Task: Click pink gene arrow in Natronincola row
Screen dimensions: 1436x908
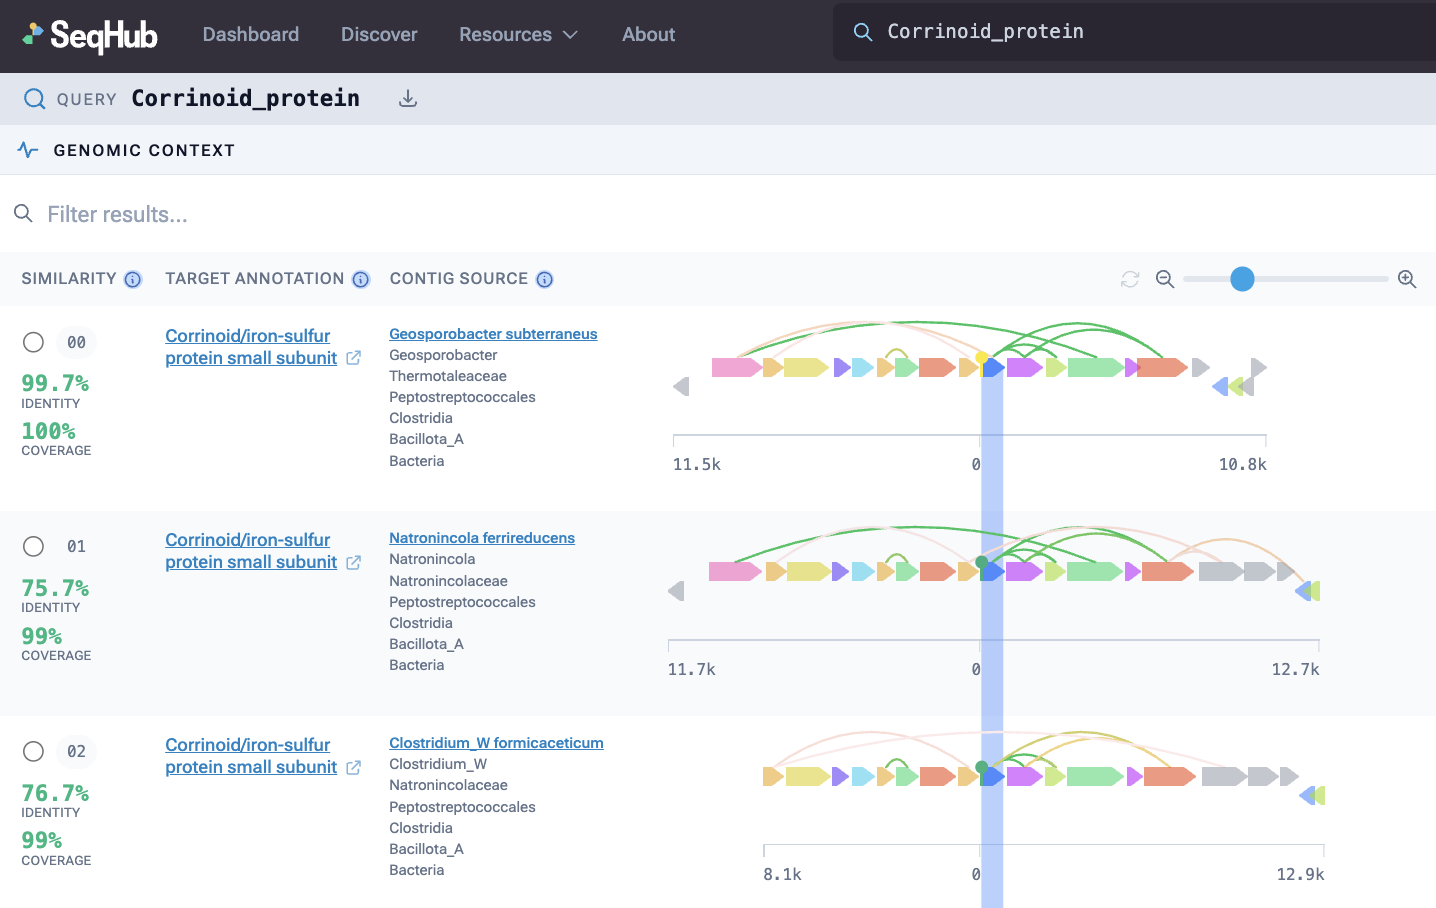Action: pos(735,572)
